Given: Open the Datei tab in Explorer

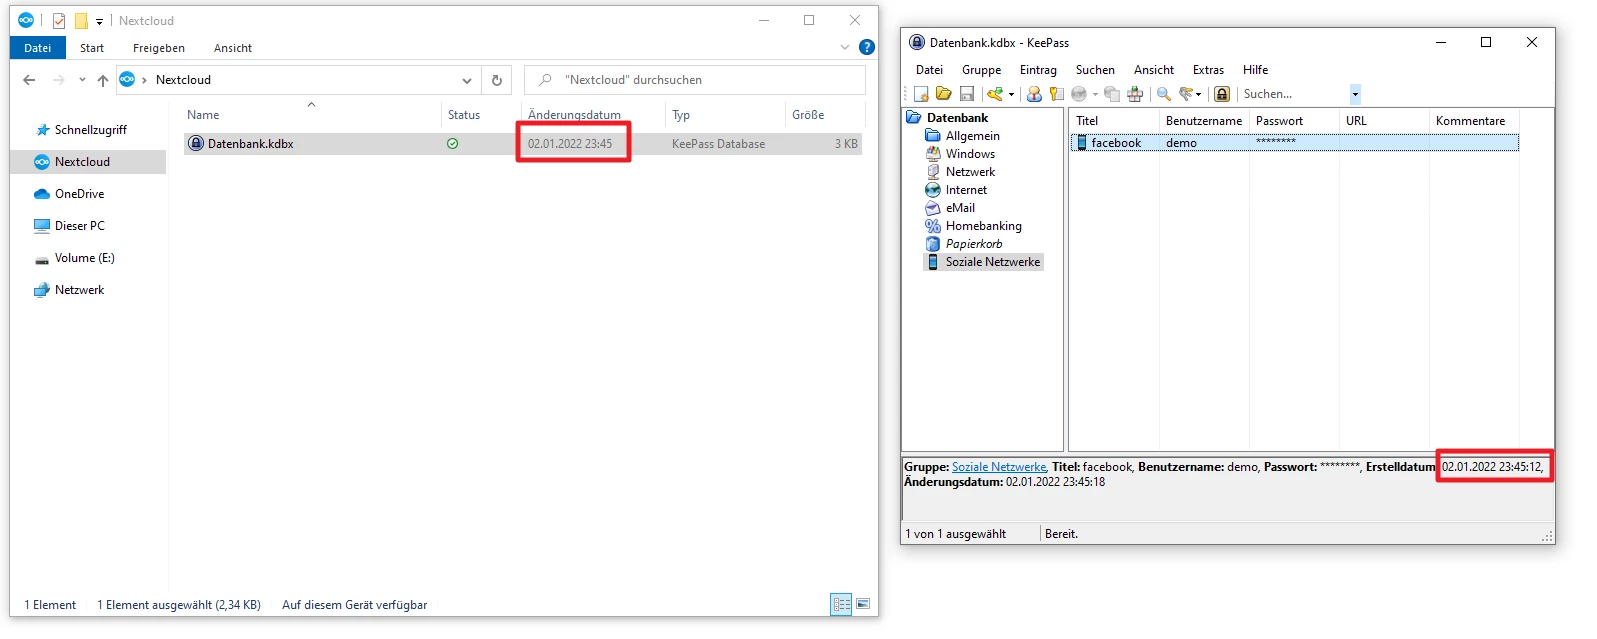Looking at the screenshot, I should pos(38,48).
